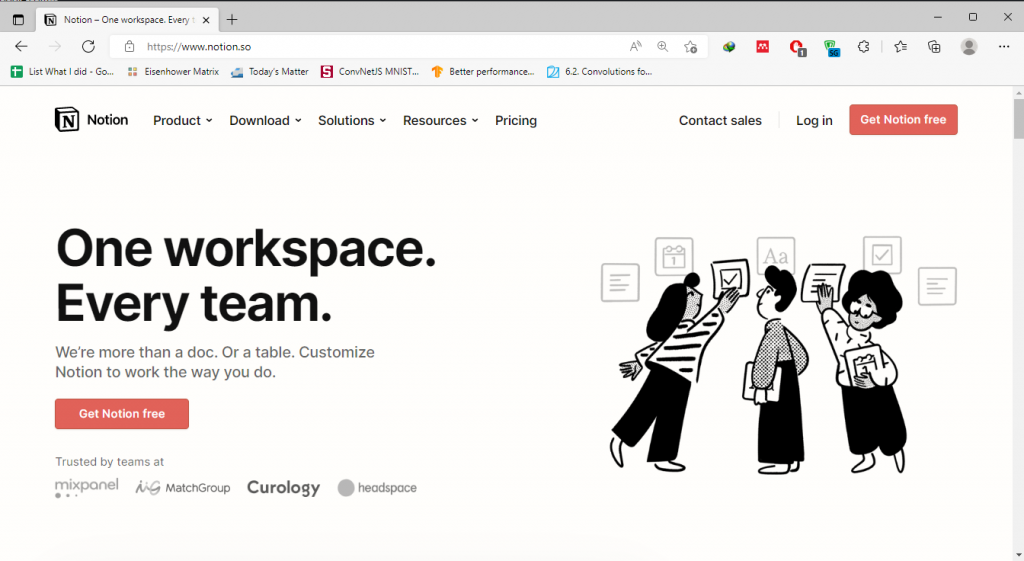Open the ConvNetJS MNIST bookmark
Image resolution: width=1024 pixels, height=561 pixels.
click(370, 72)
